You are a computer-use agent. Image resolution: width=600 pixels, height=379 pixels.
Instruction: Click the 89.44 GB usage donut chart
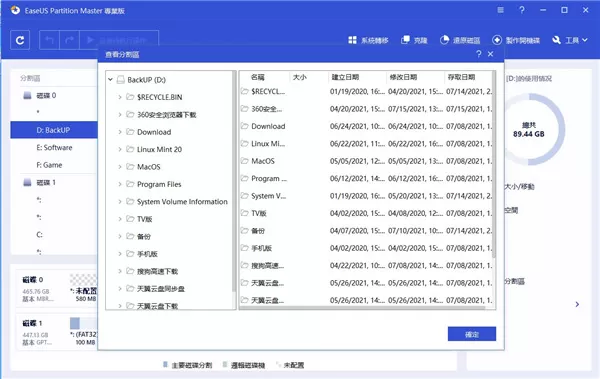click(x=529, y=130)
